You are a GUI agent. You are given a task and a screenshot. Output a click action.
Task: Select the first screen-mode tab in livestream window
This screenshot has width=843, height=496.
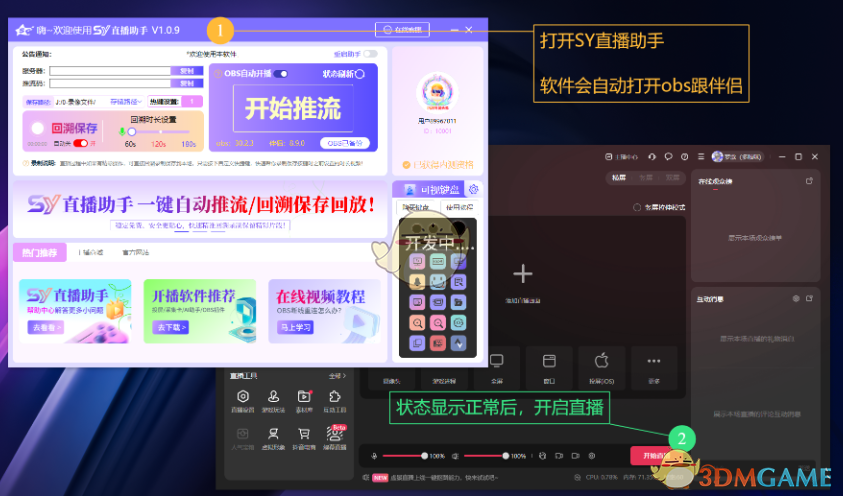click(619, 177)
